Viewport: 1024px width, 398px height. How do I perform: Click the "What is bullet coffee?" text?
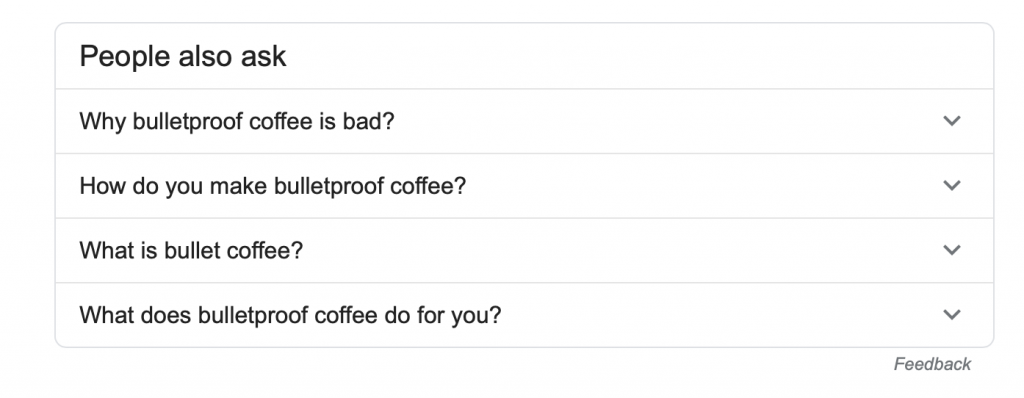click(191, 251)
